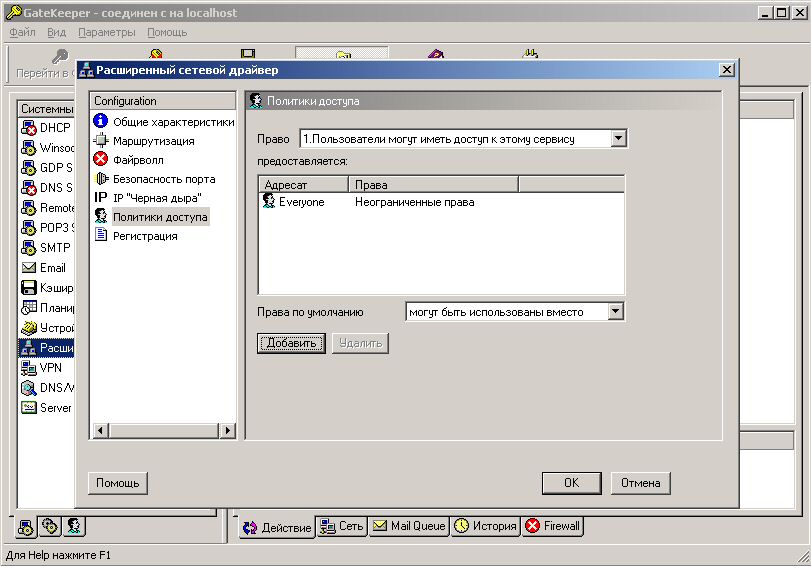Select SMTP service icon in GateKeeper
811x566 pixels.
28,248
